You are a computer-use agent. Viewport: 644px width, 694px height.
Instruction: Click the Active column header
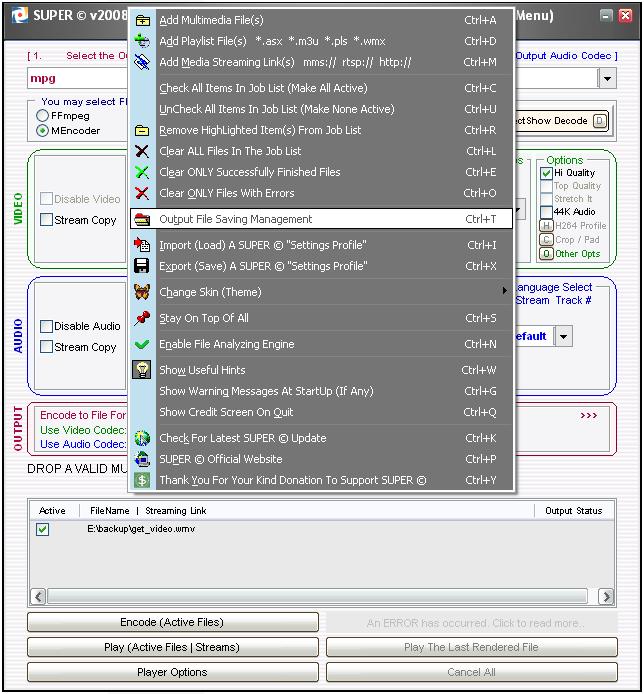pyautogui.click(x=52, y=511)
